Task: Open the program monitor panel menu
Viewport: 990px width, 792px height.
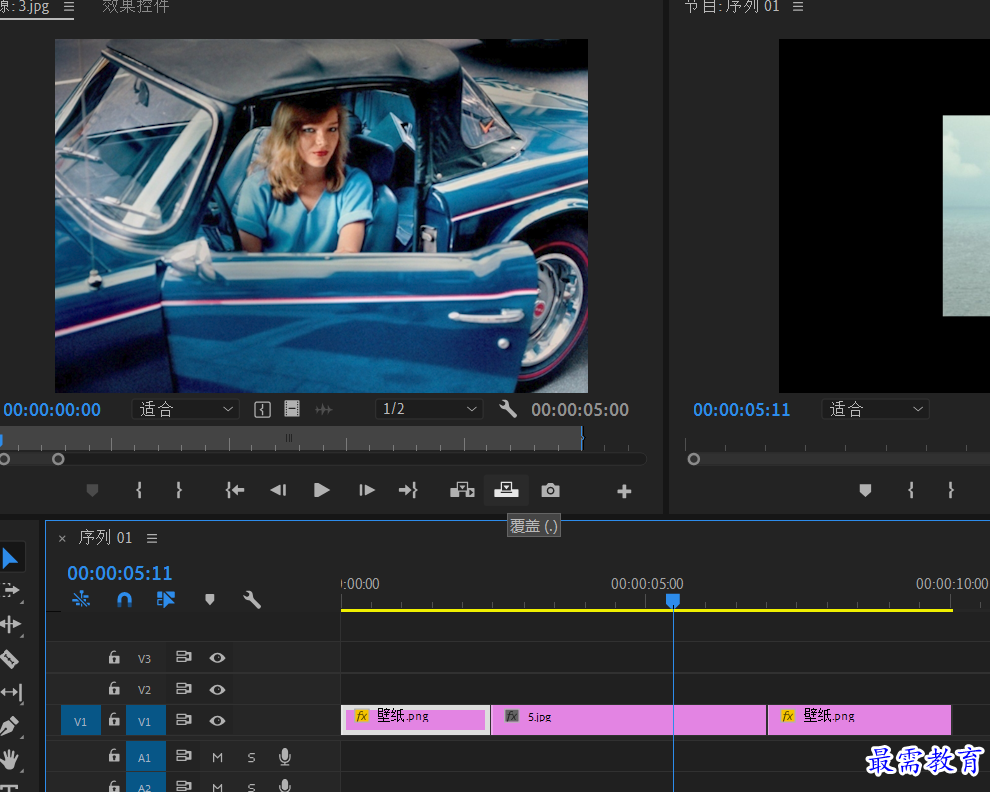Action: tap(798, 6)
